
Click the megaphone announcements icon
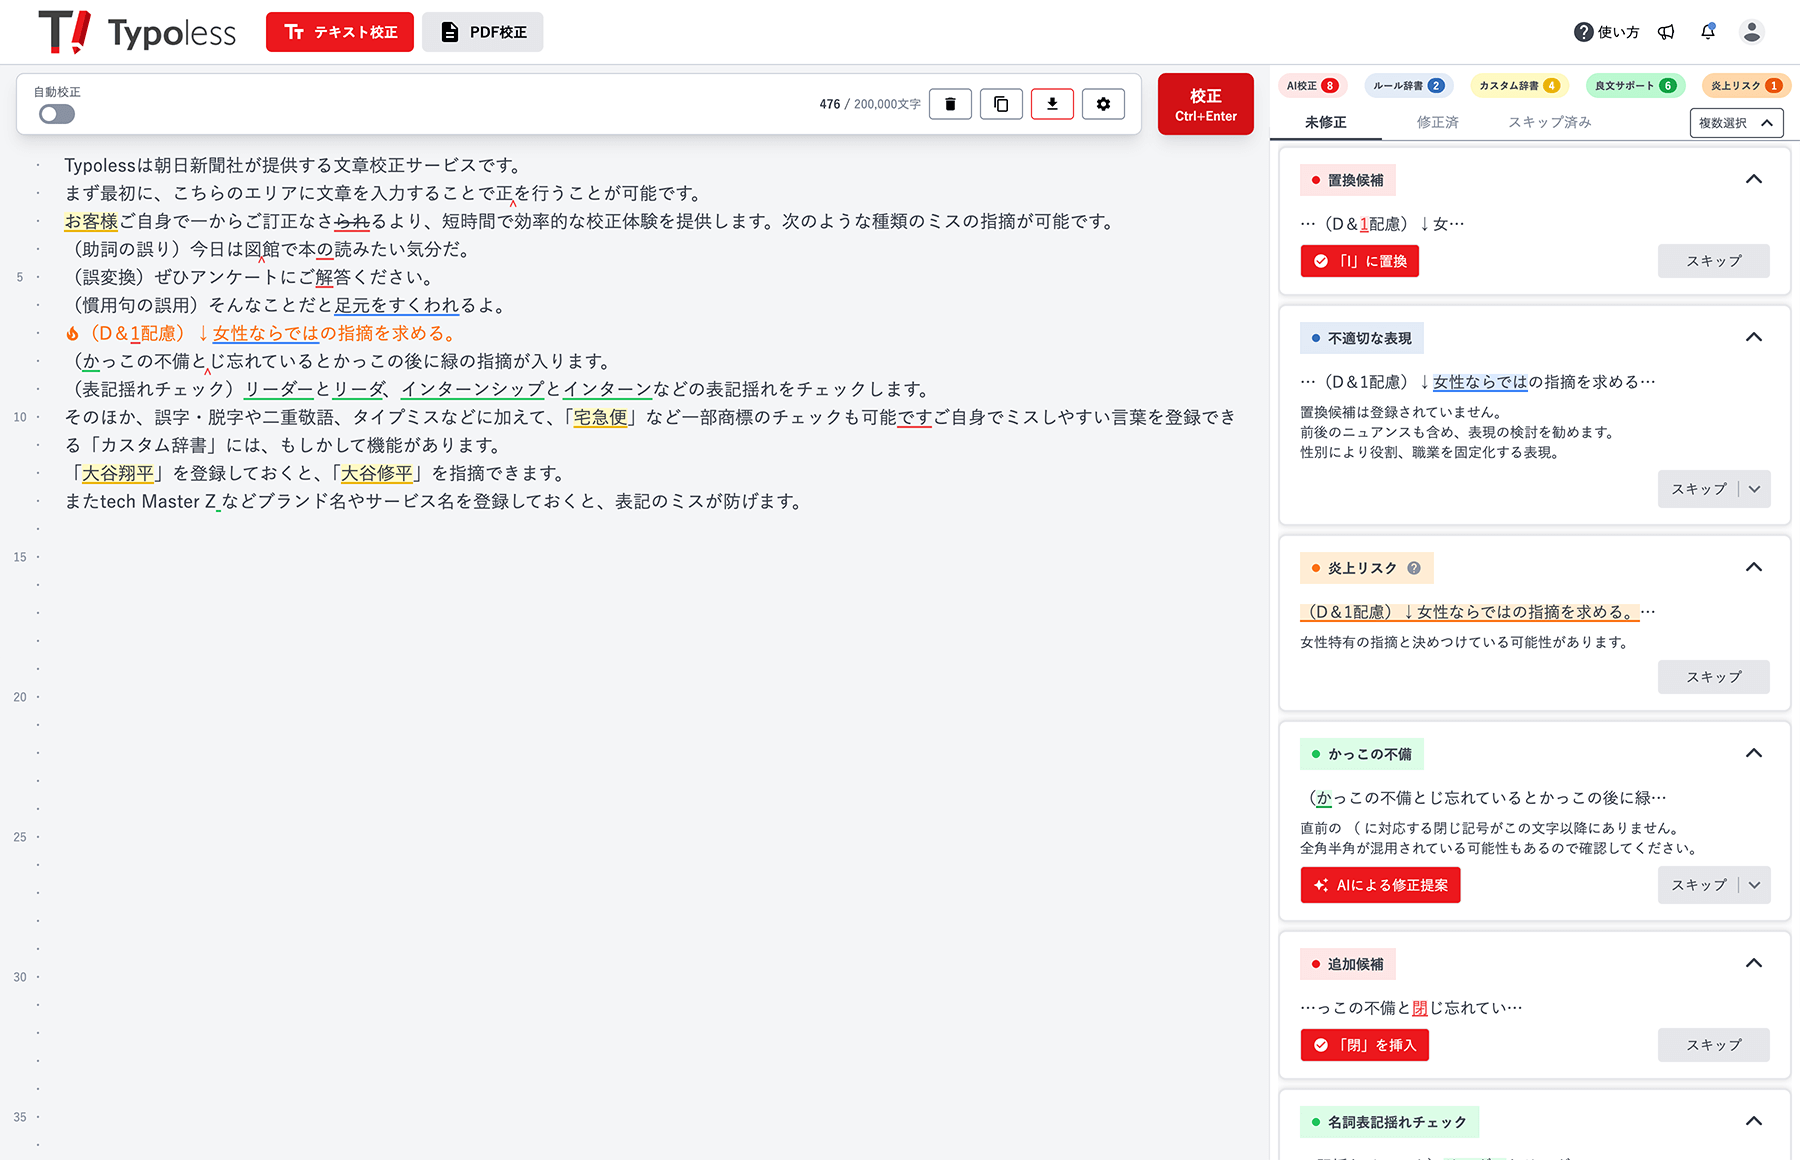tap(1666, 32)
